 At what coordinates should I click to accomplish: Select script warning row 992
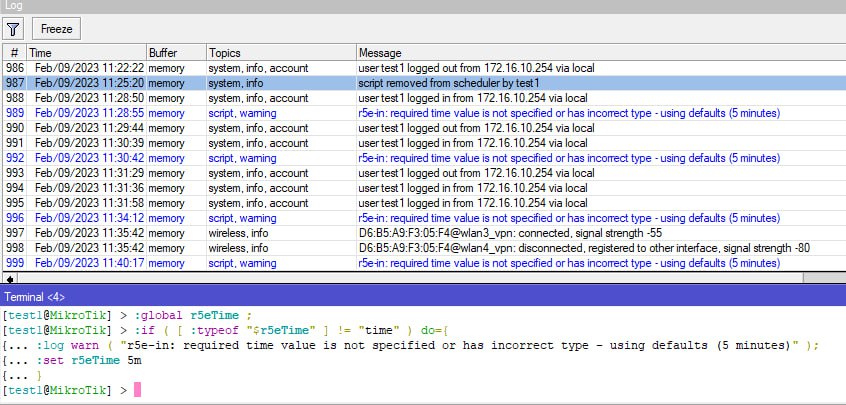click(424, 158)
